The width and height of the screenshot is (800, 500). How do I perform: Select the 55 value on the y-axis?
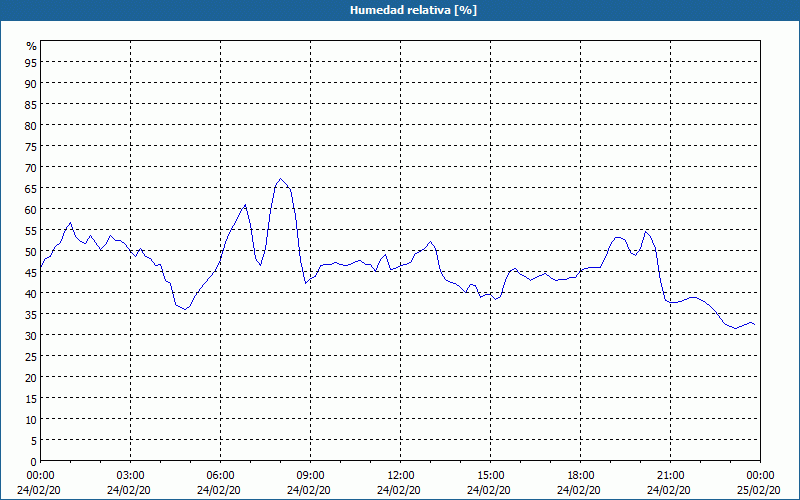tap(31, 230)
